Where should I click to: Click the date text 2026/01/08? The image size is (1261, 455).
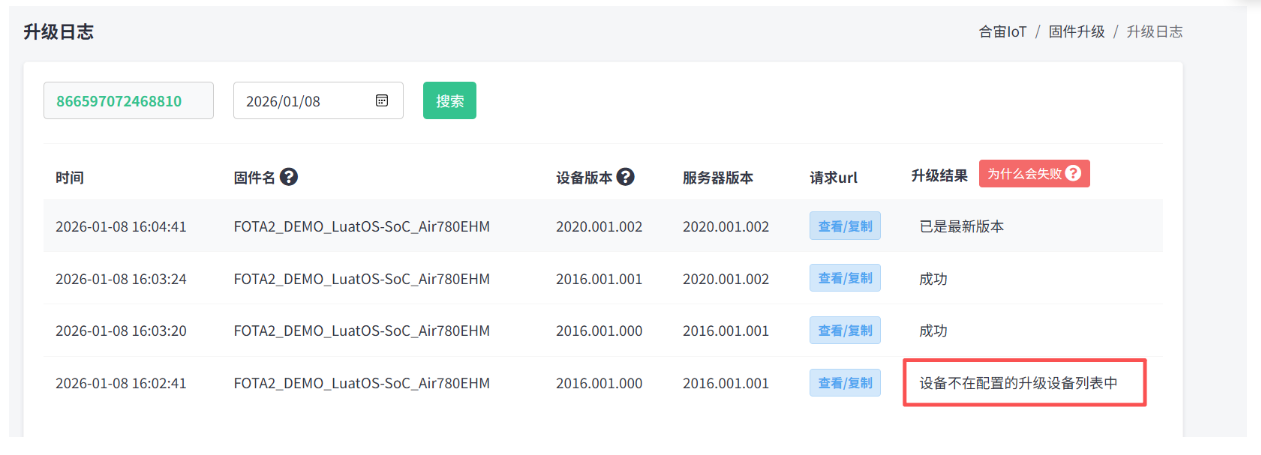pyautogui.click(x=283, y=101)
